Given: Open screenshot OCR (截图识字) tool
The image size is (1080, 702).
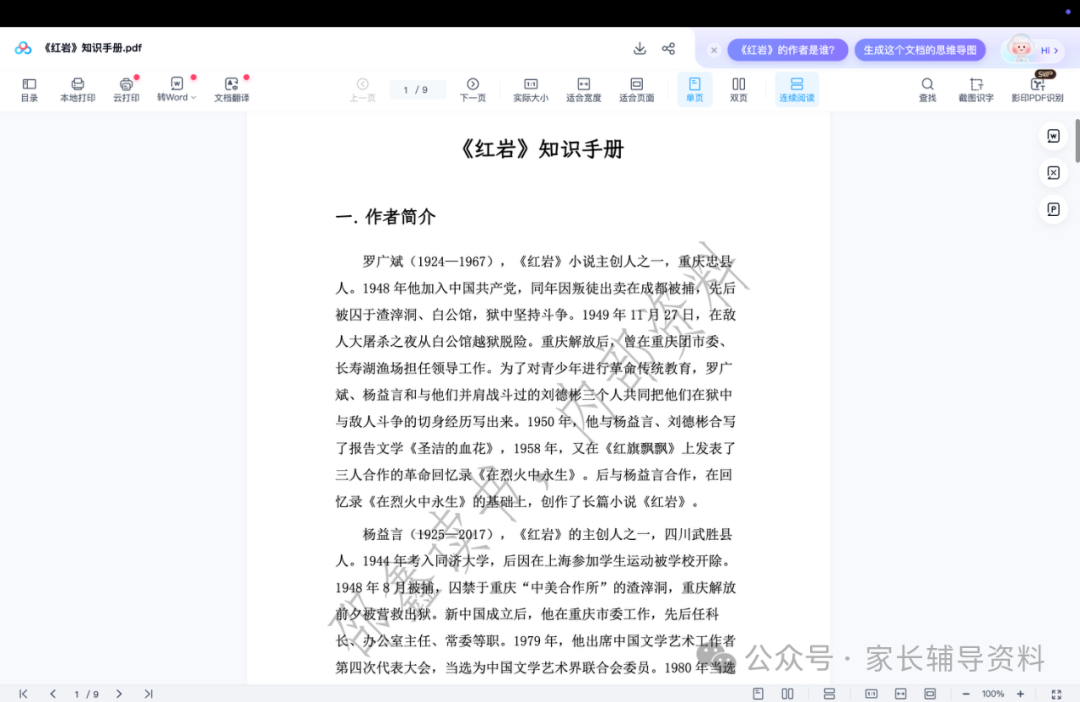Looking at the screenshot, I should (x=976, y=90).
